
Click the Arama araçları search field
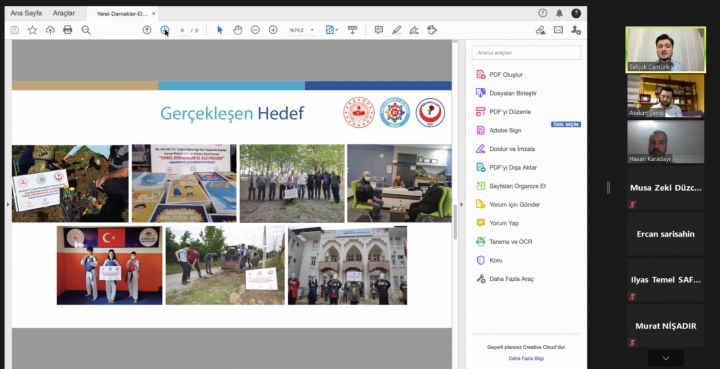coord(526,53)
